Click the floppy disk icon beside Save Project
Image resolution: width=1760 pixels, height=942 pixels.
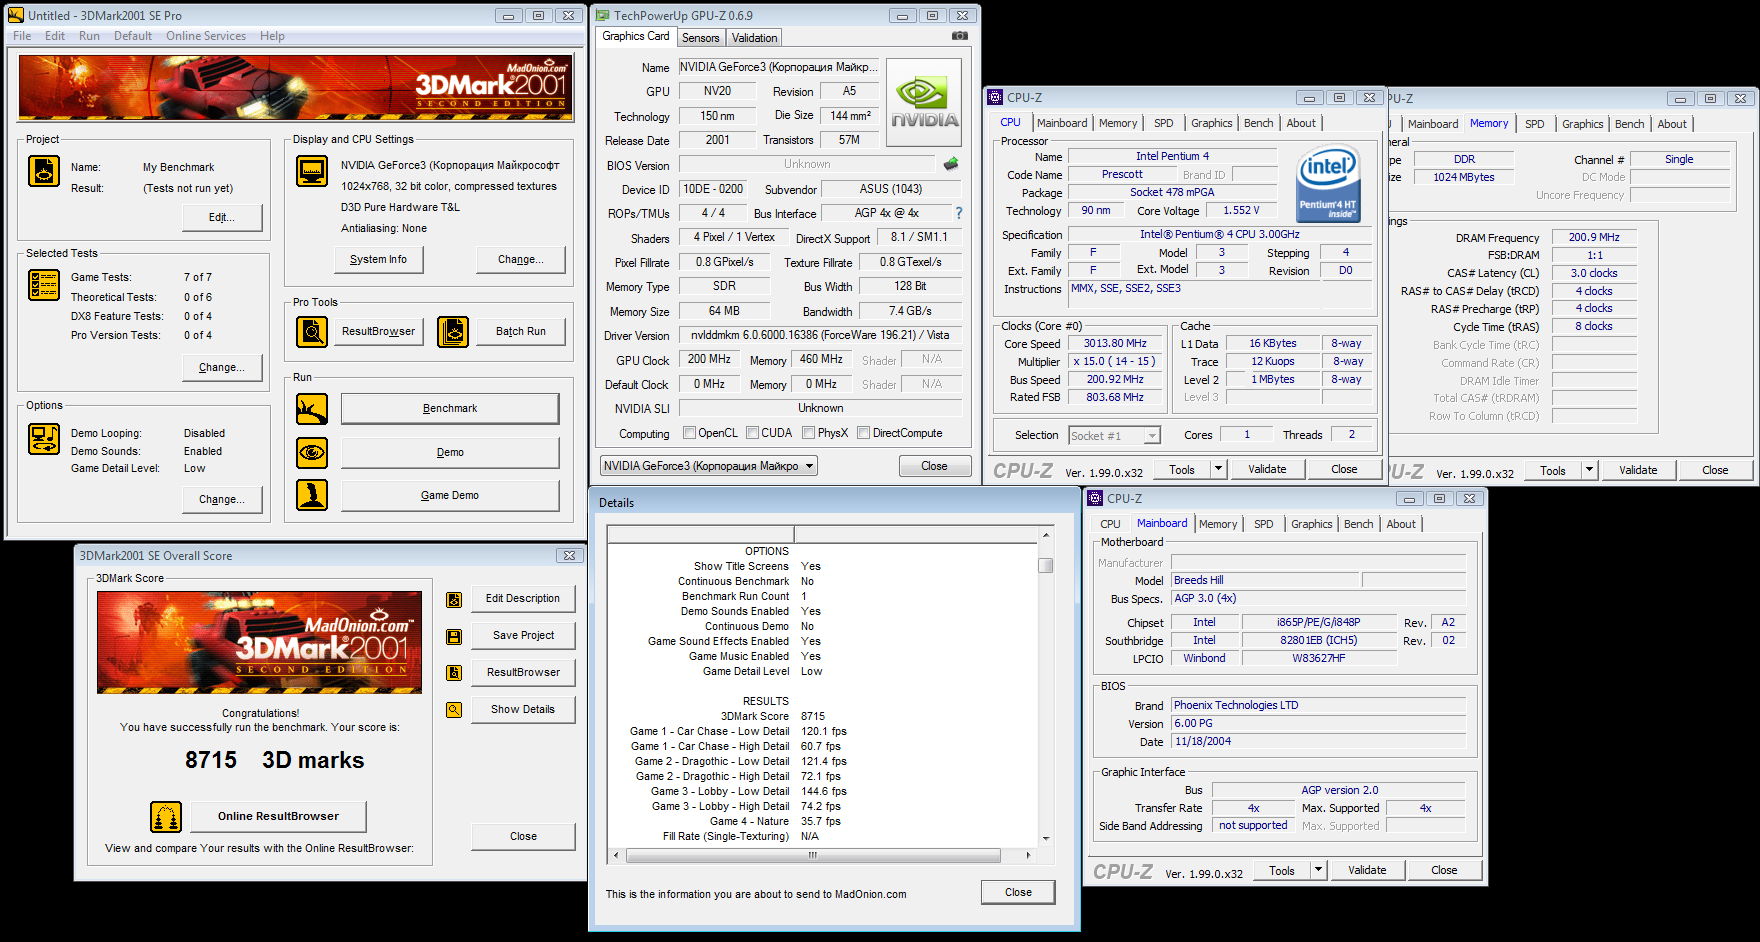tap(454, 636)
